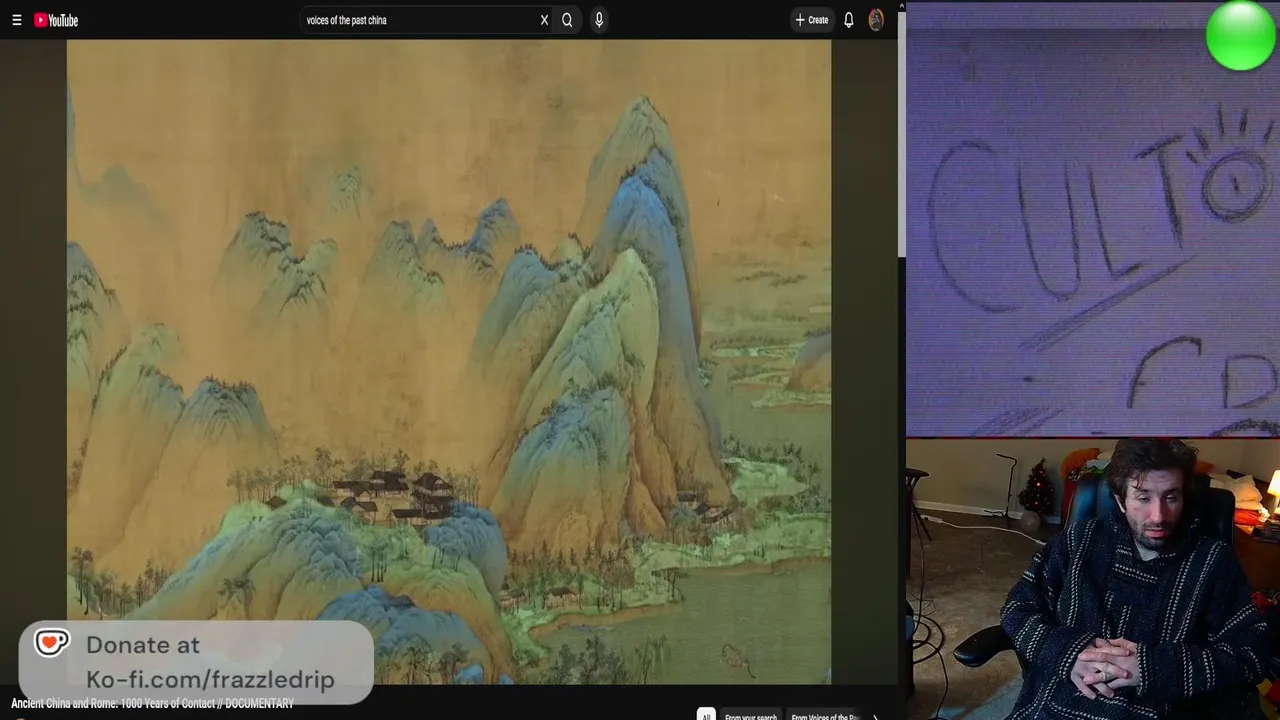Open the YouTube hamburger guide menu
This screenshot has width=1280, height=720.
pyautogui.click(x=17, y=20)
